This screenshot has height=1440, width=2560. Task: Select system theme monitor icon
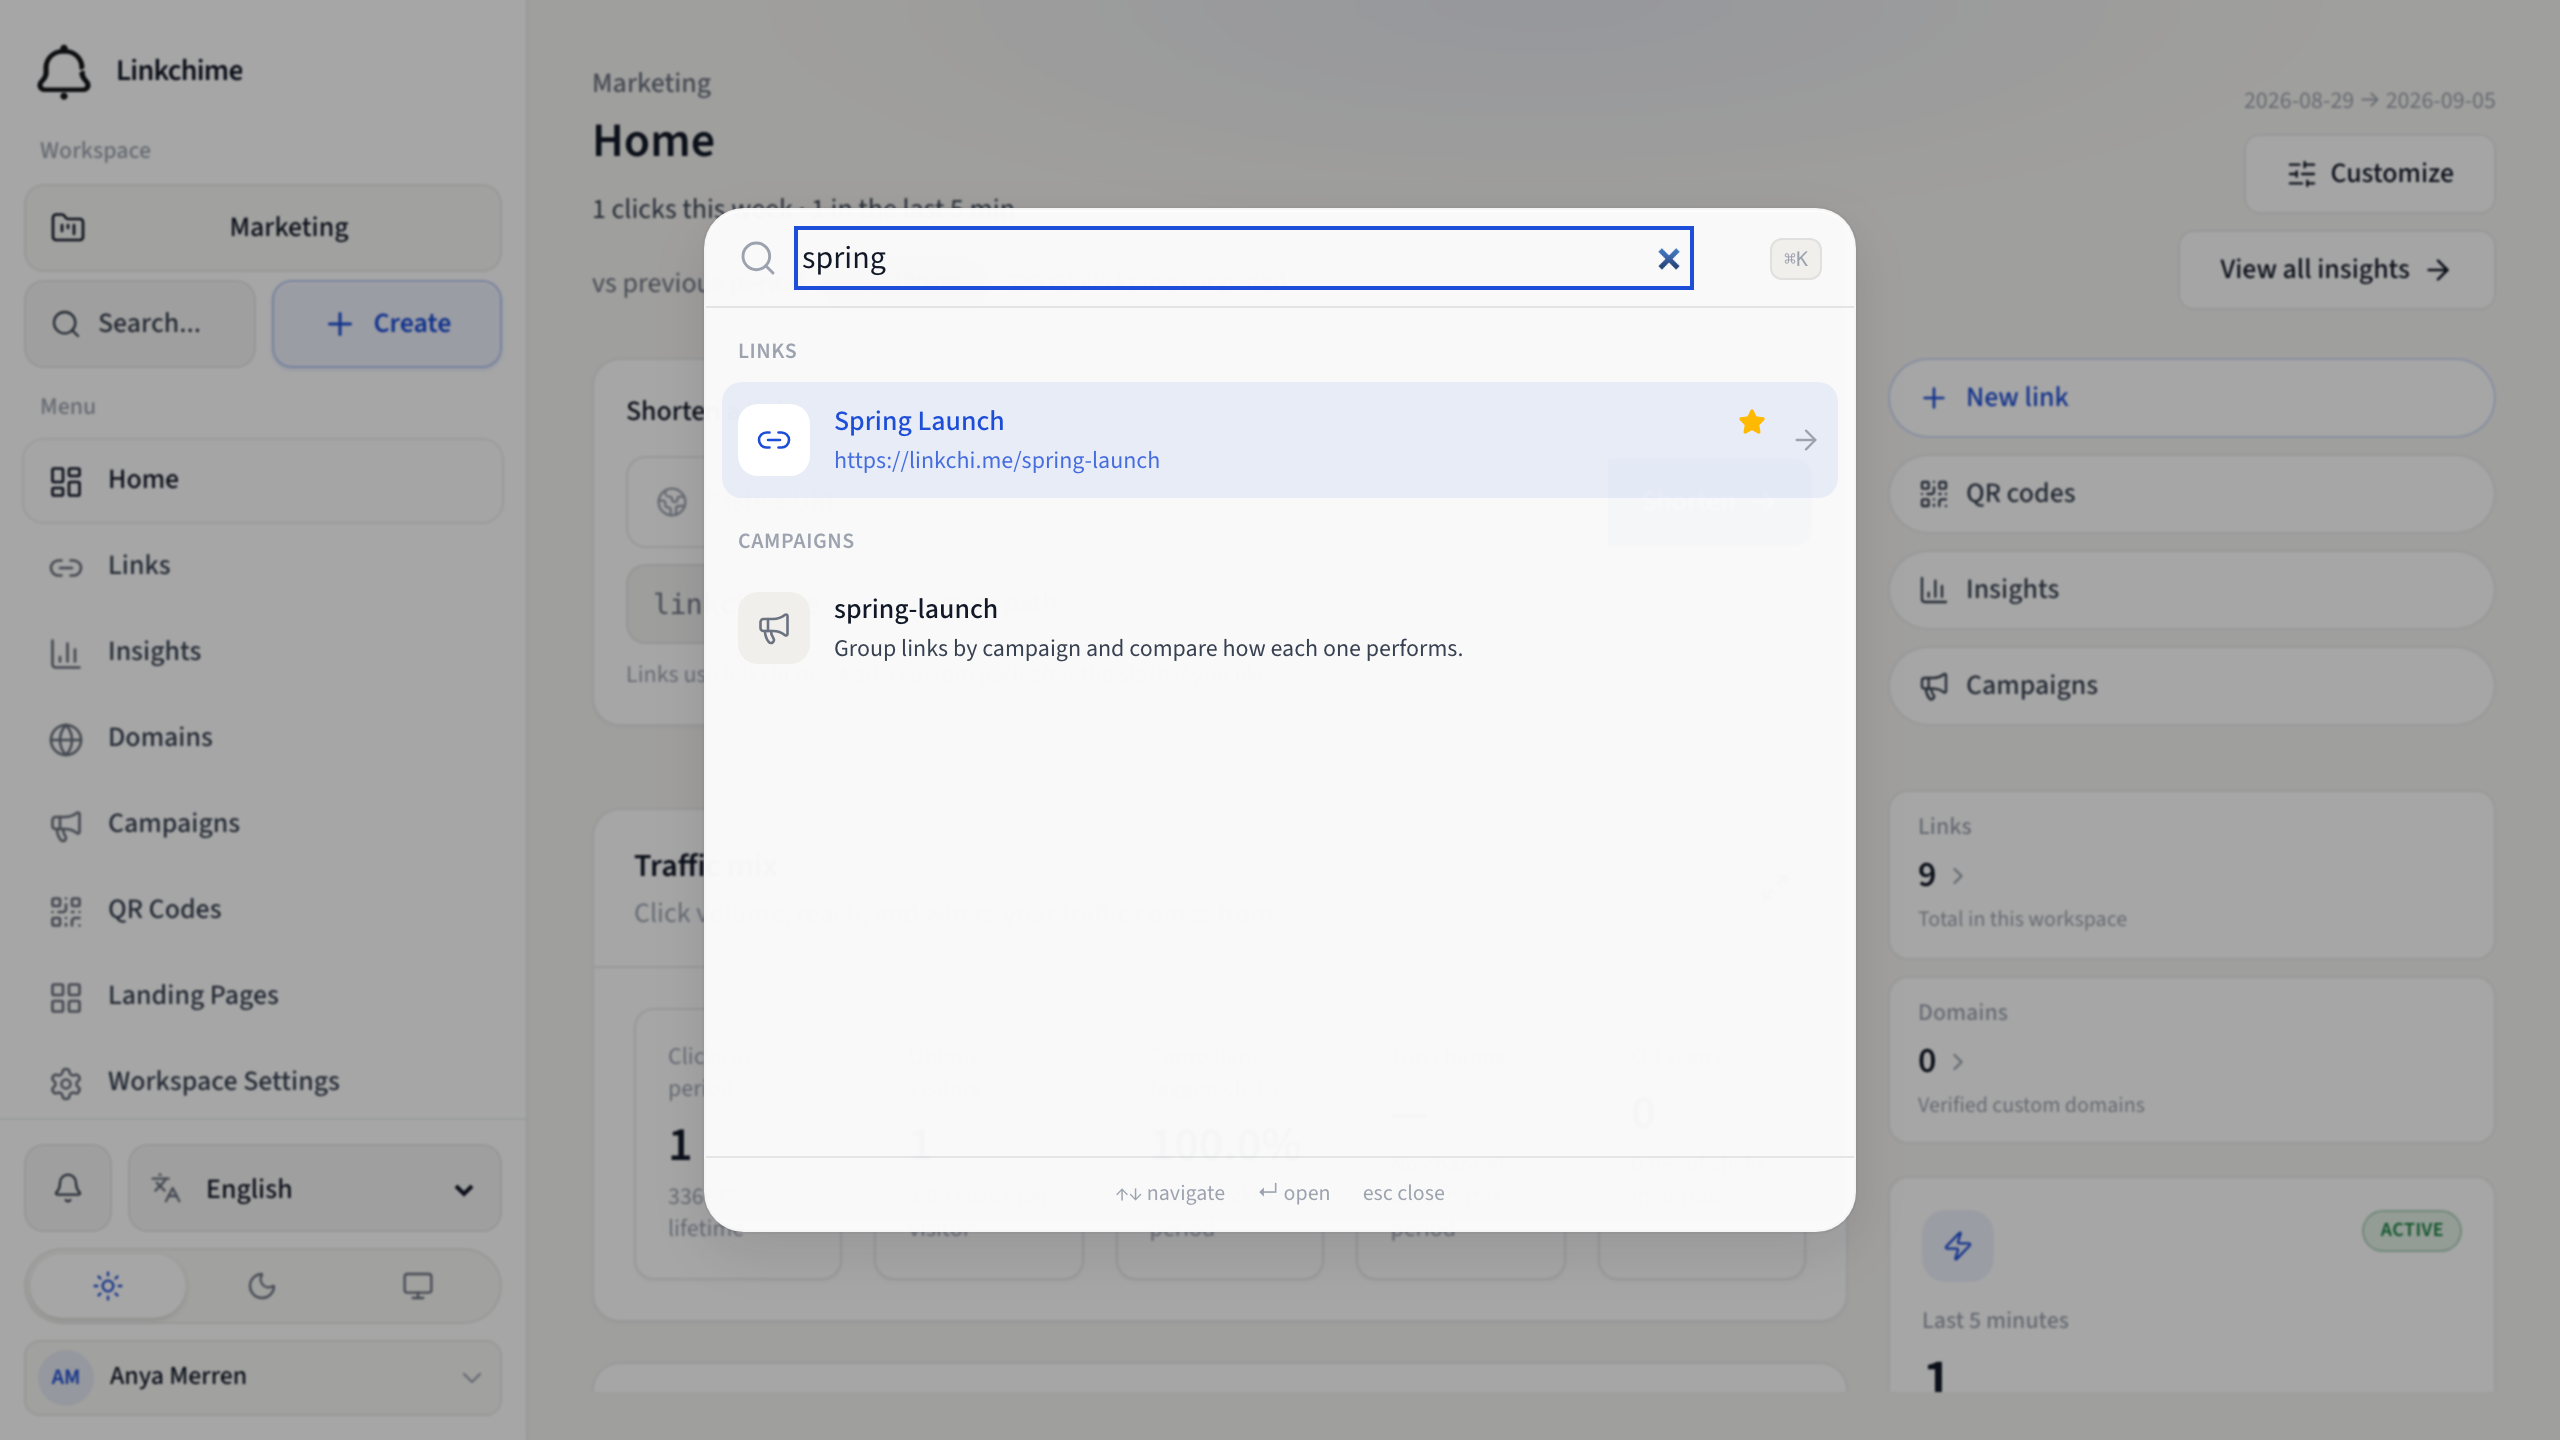417,1285
